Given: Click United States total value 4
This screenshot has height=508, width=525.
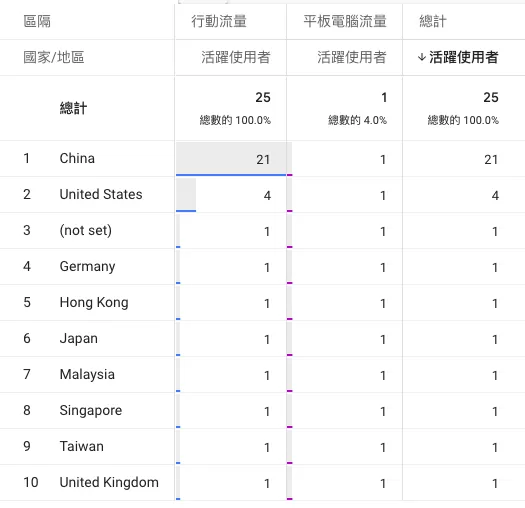Looking at the screenshot, I should point(495,196).
